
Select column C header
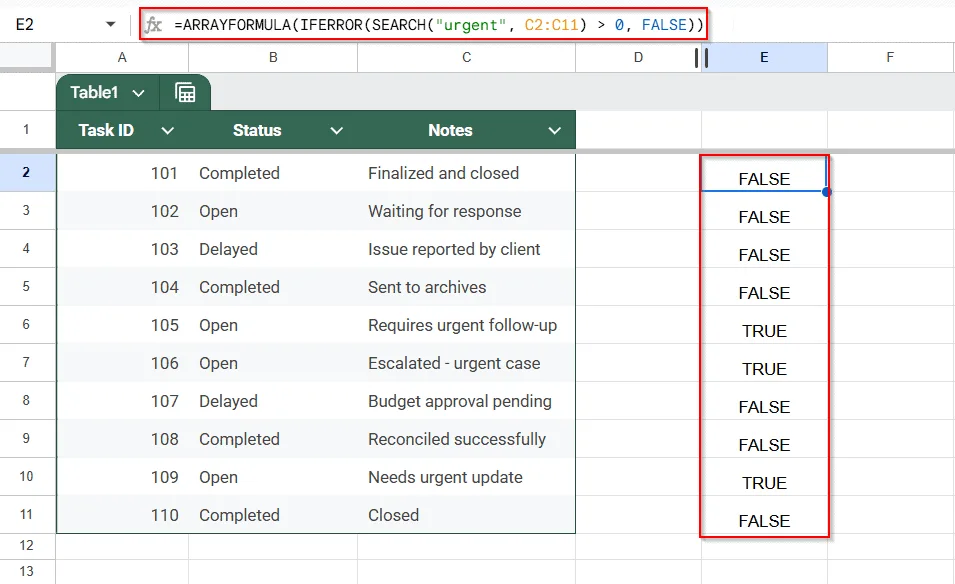[467, 57]
